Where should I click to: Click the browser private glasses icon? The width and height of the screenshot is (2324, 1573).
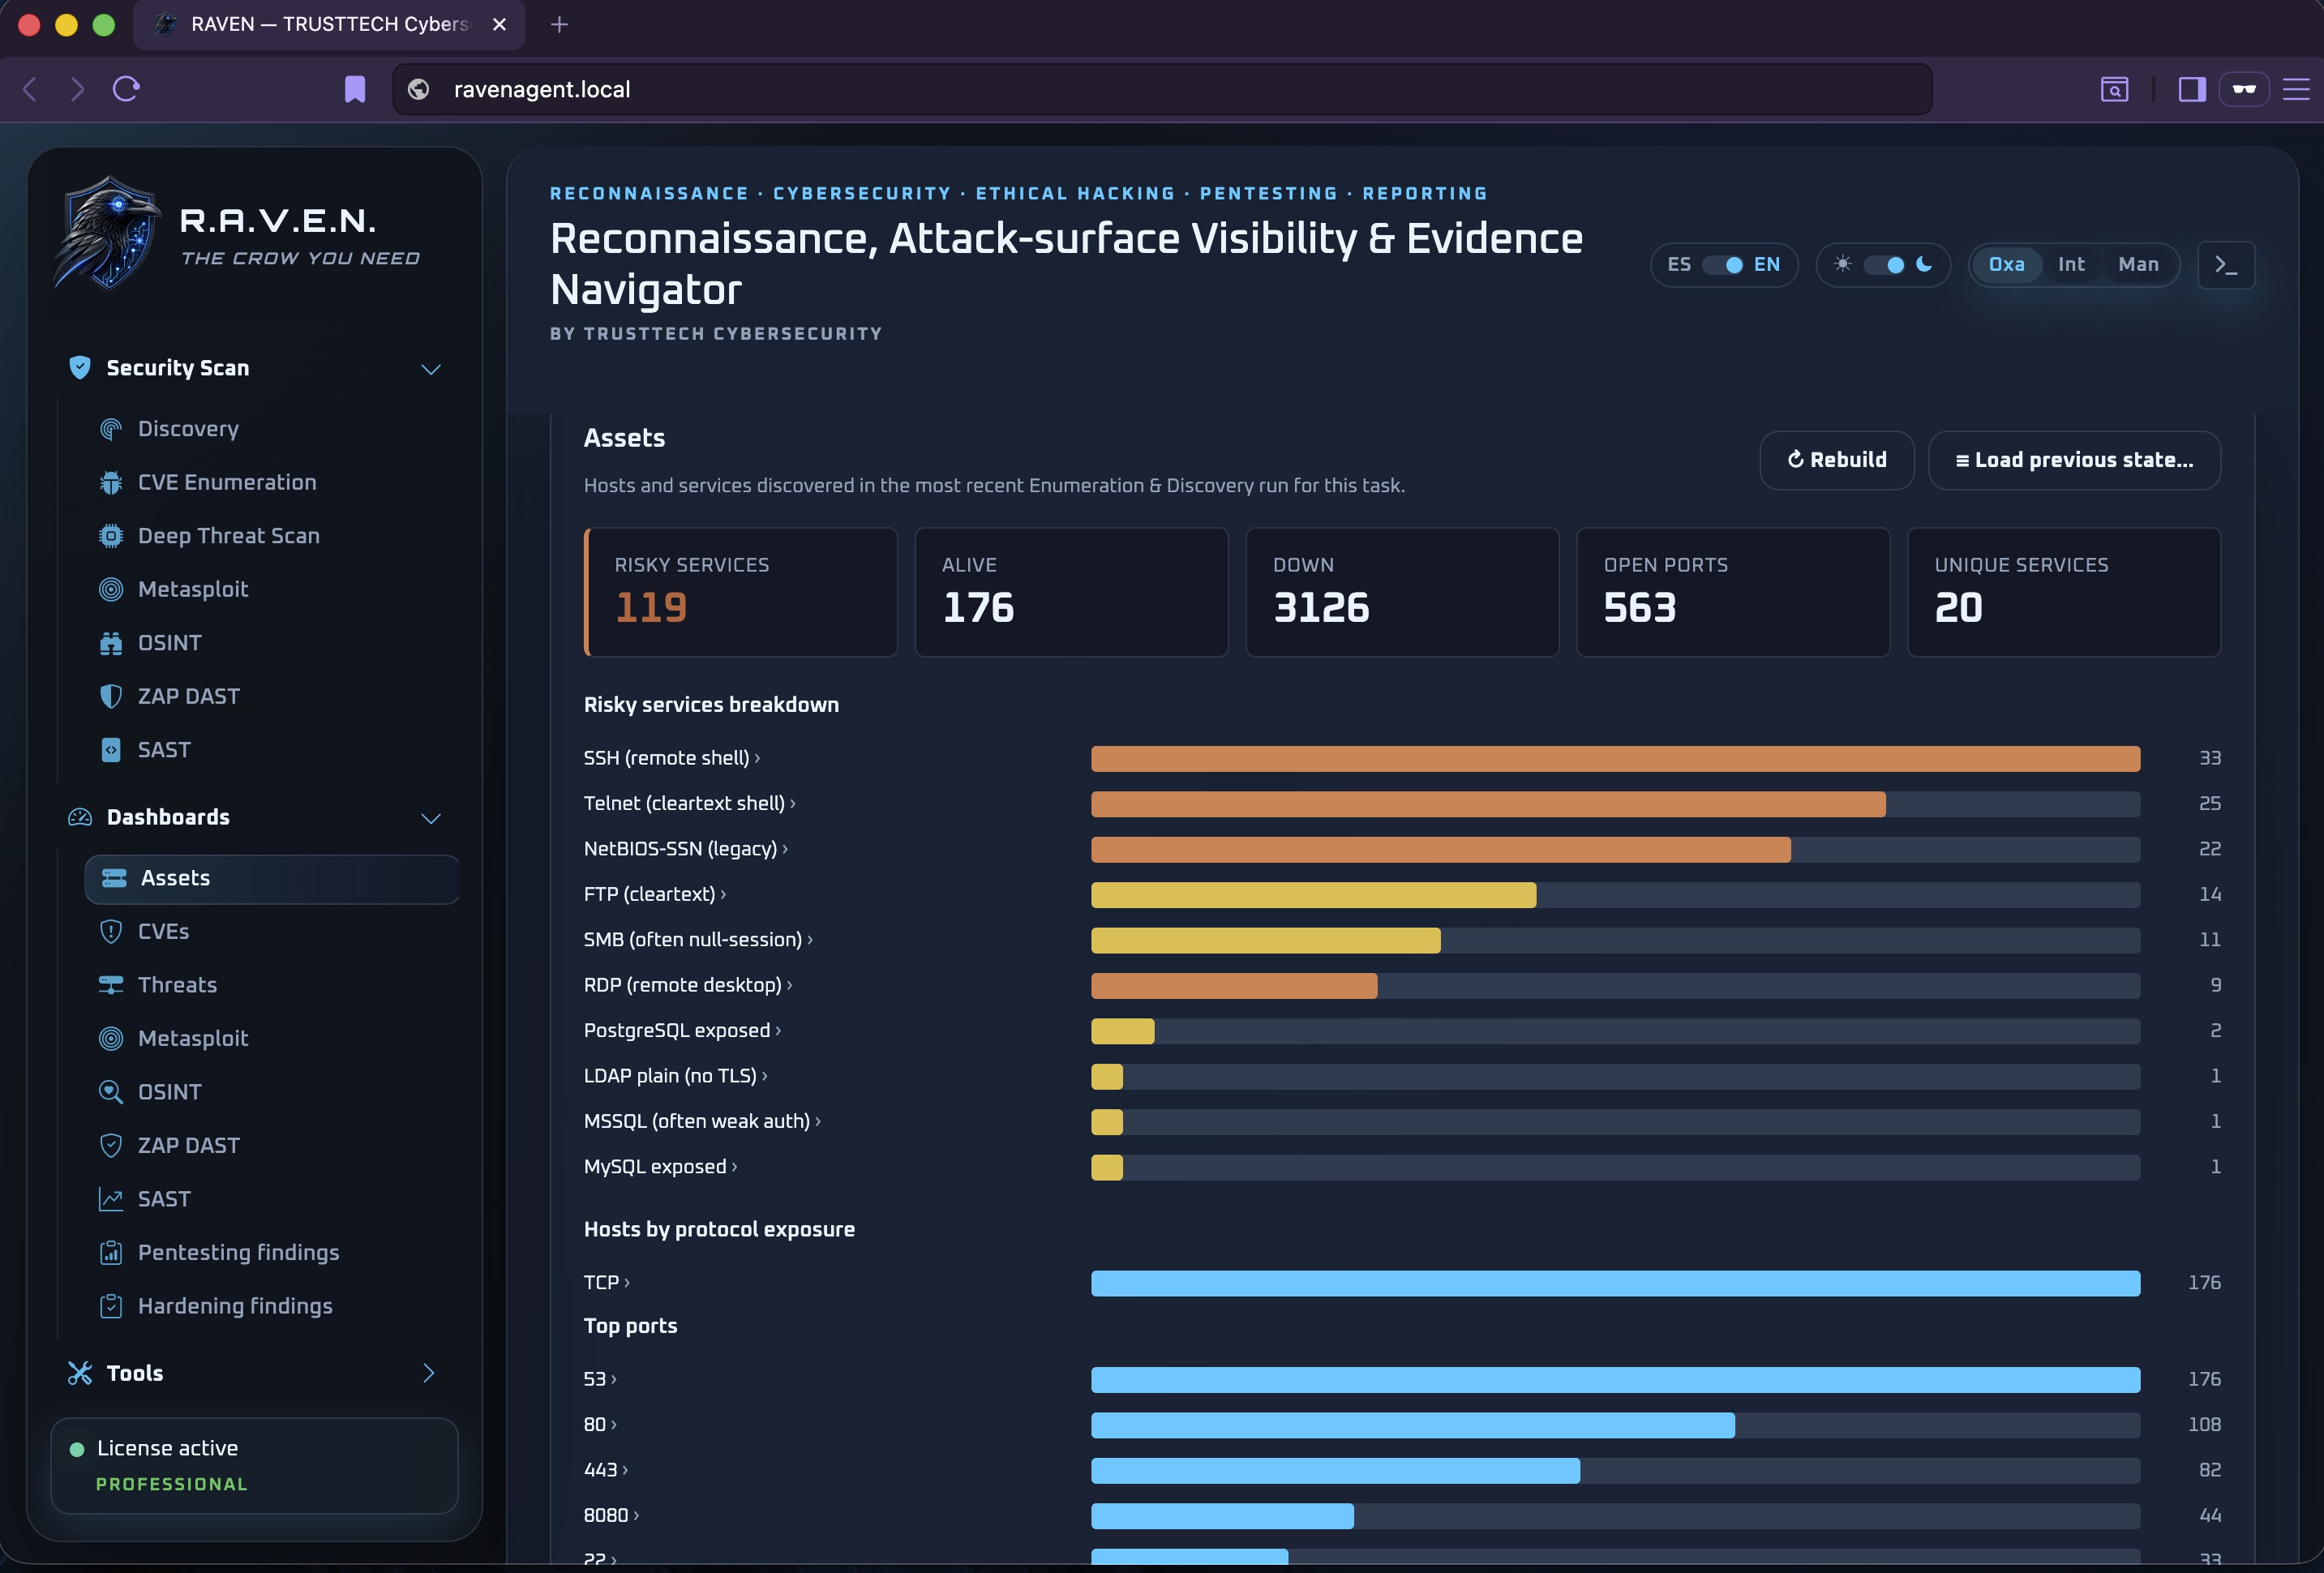point(2245,89)
